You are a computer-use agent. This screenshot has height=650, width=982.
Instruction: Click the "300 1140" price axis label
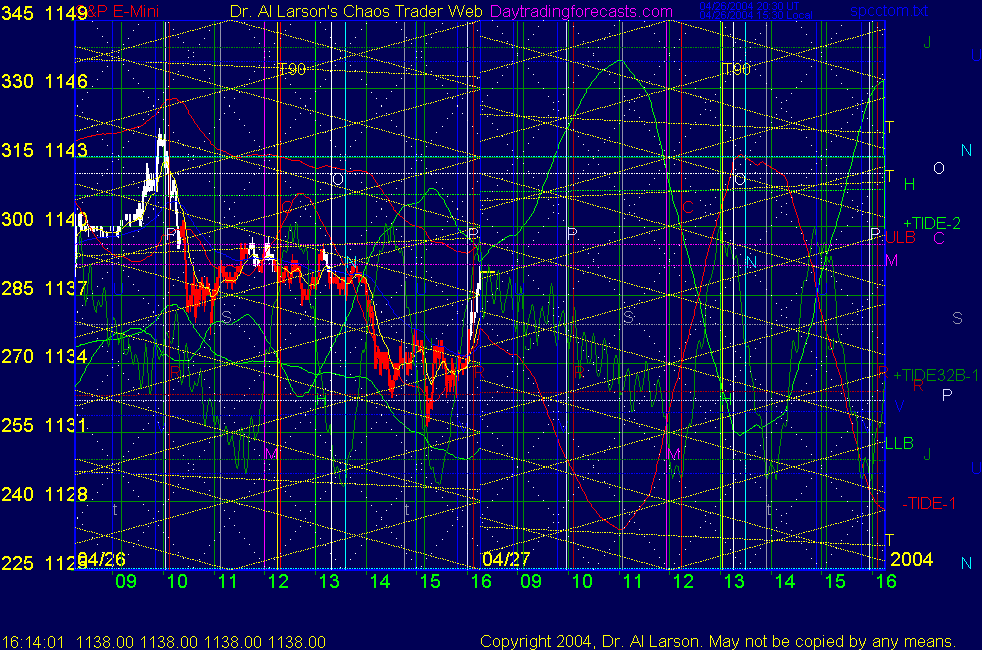pos(44,219)
